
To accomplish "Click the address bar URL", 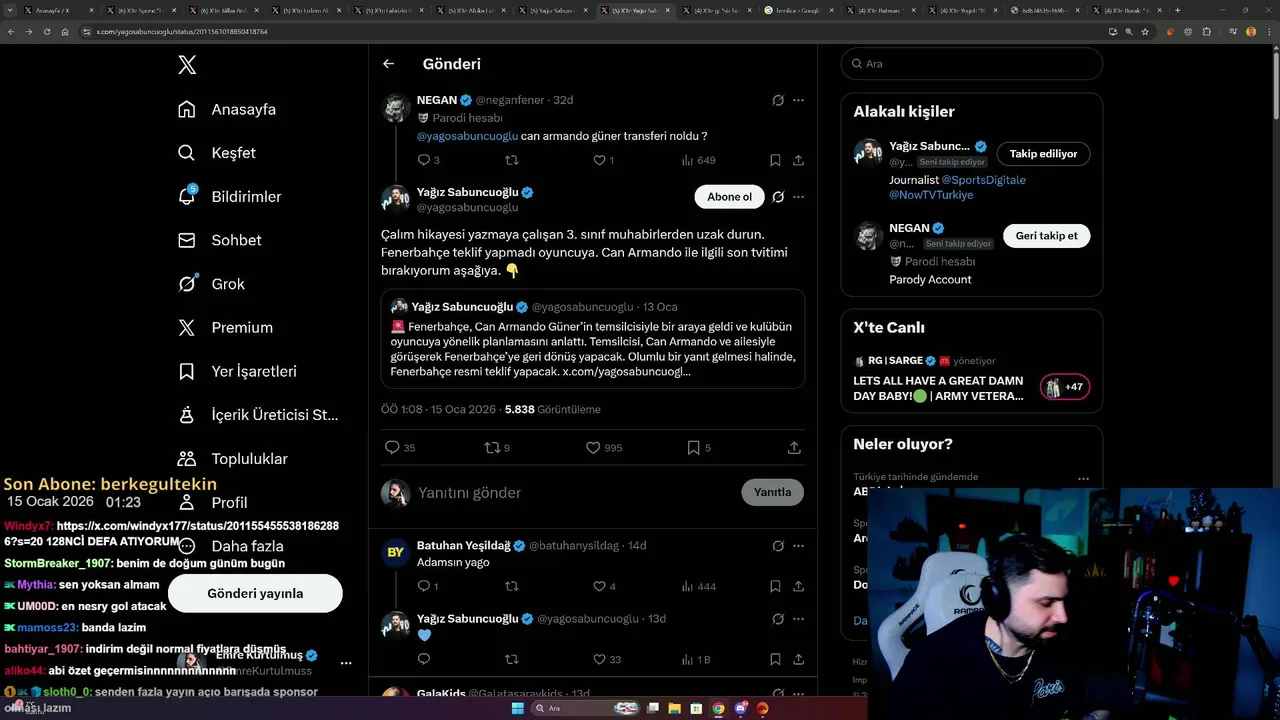I will 182,32.
